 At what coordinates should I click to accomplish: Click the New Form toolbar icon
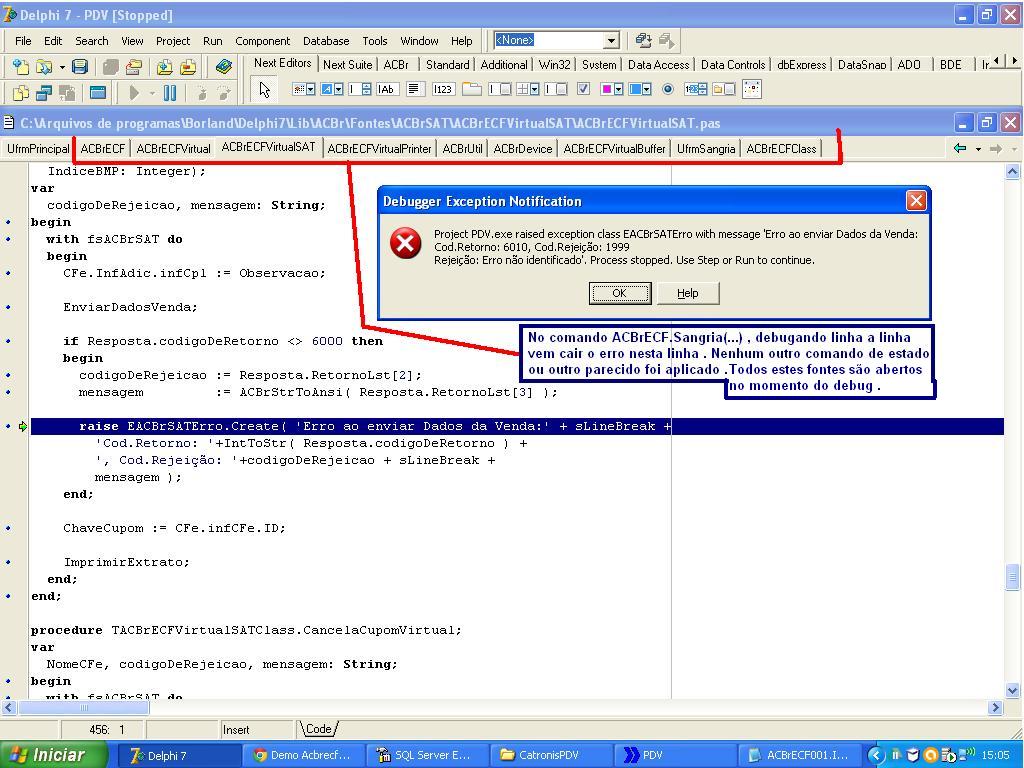[98, 93]
